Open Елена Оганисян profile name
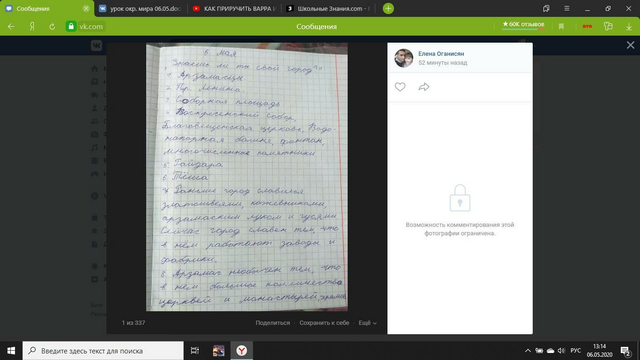 pyautogui.click(x=441, y=53)
